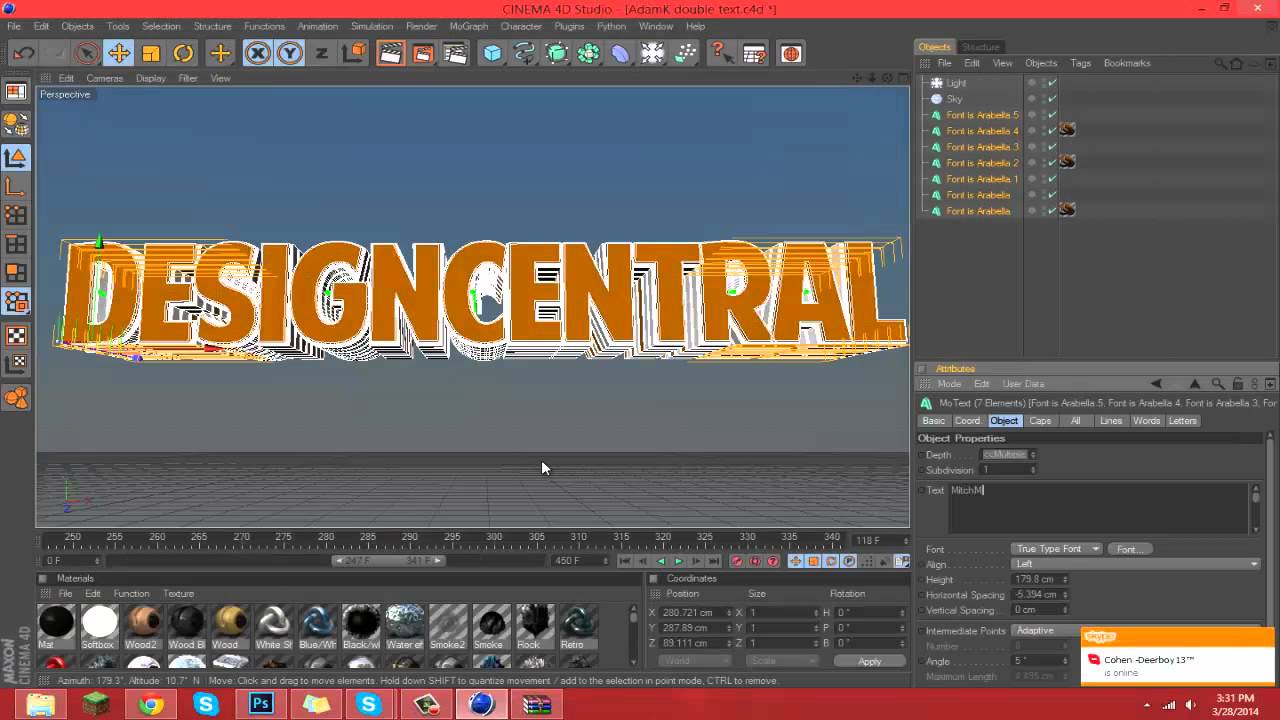Select the Live Selection tool
This screenshot has height=720, width=1280.
coord(87,53)
